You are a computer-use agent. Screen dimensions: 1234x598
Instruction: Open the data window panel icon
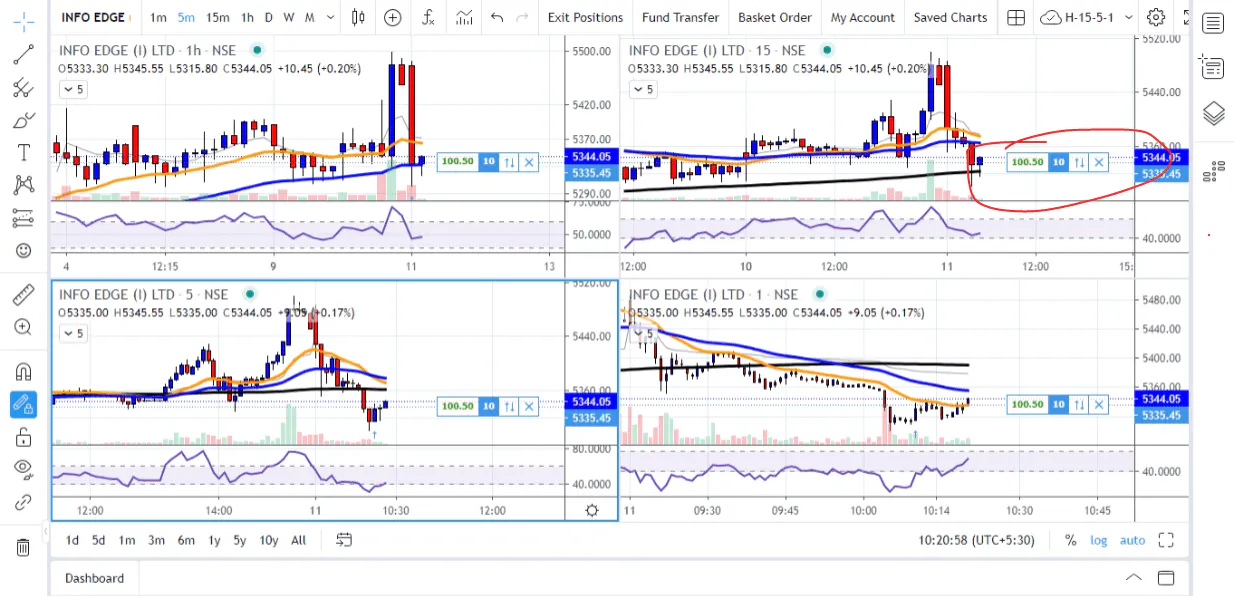[x=1213, y=67]
